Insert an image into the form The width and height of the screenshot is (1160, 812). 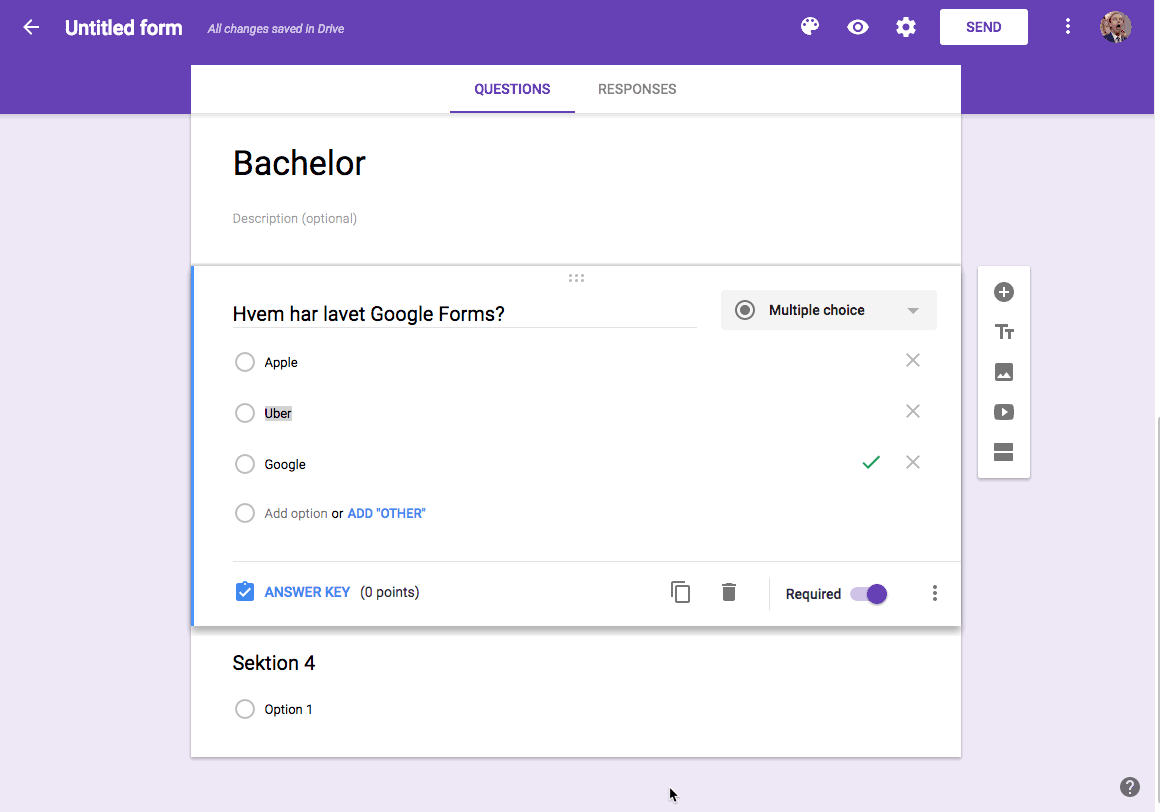pos(1003,372)
